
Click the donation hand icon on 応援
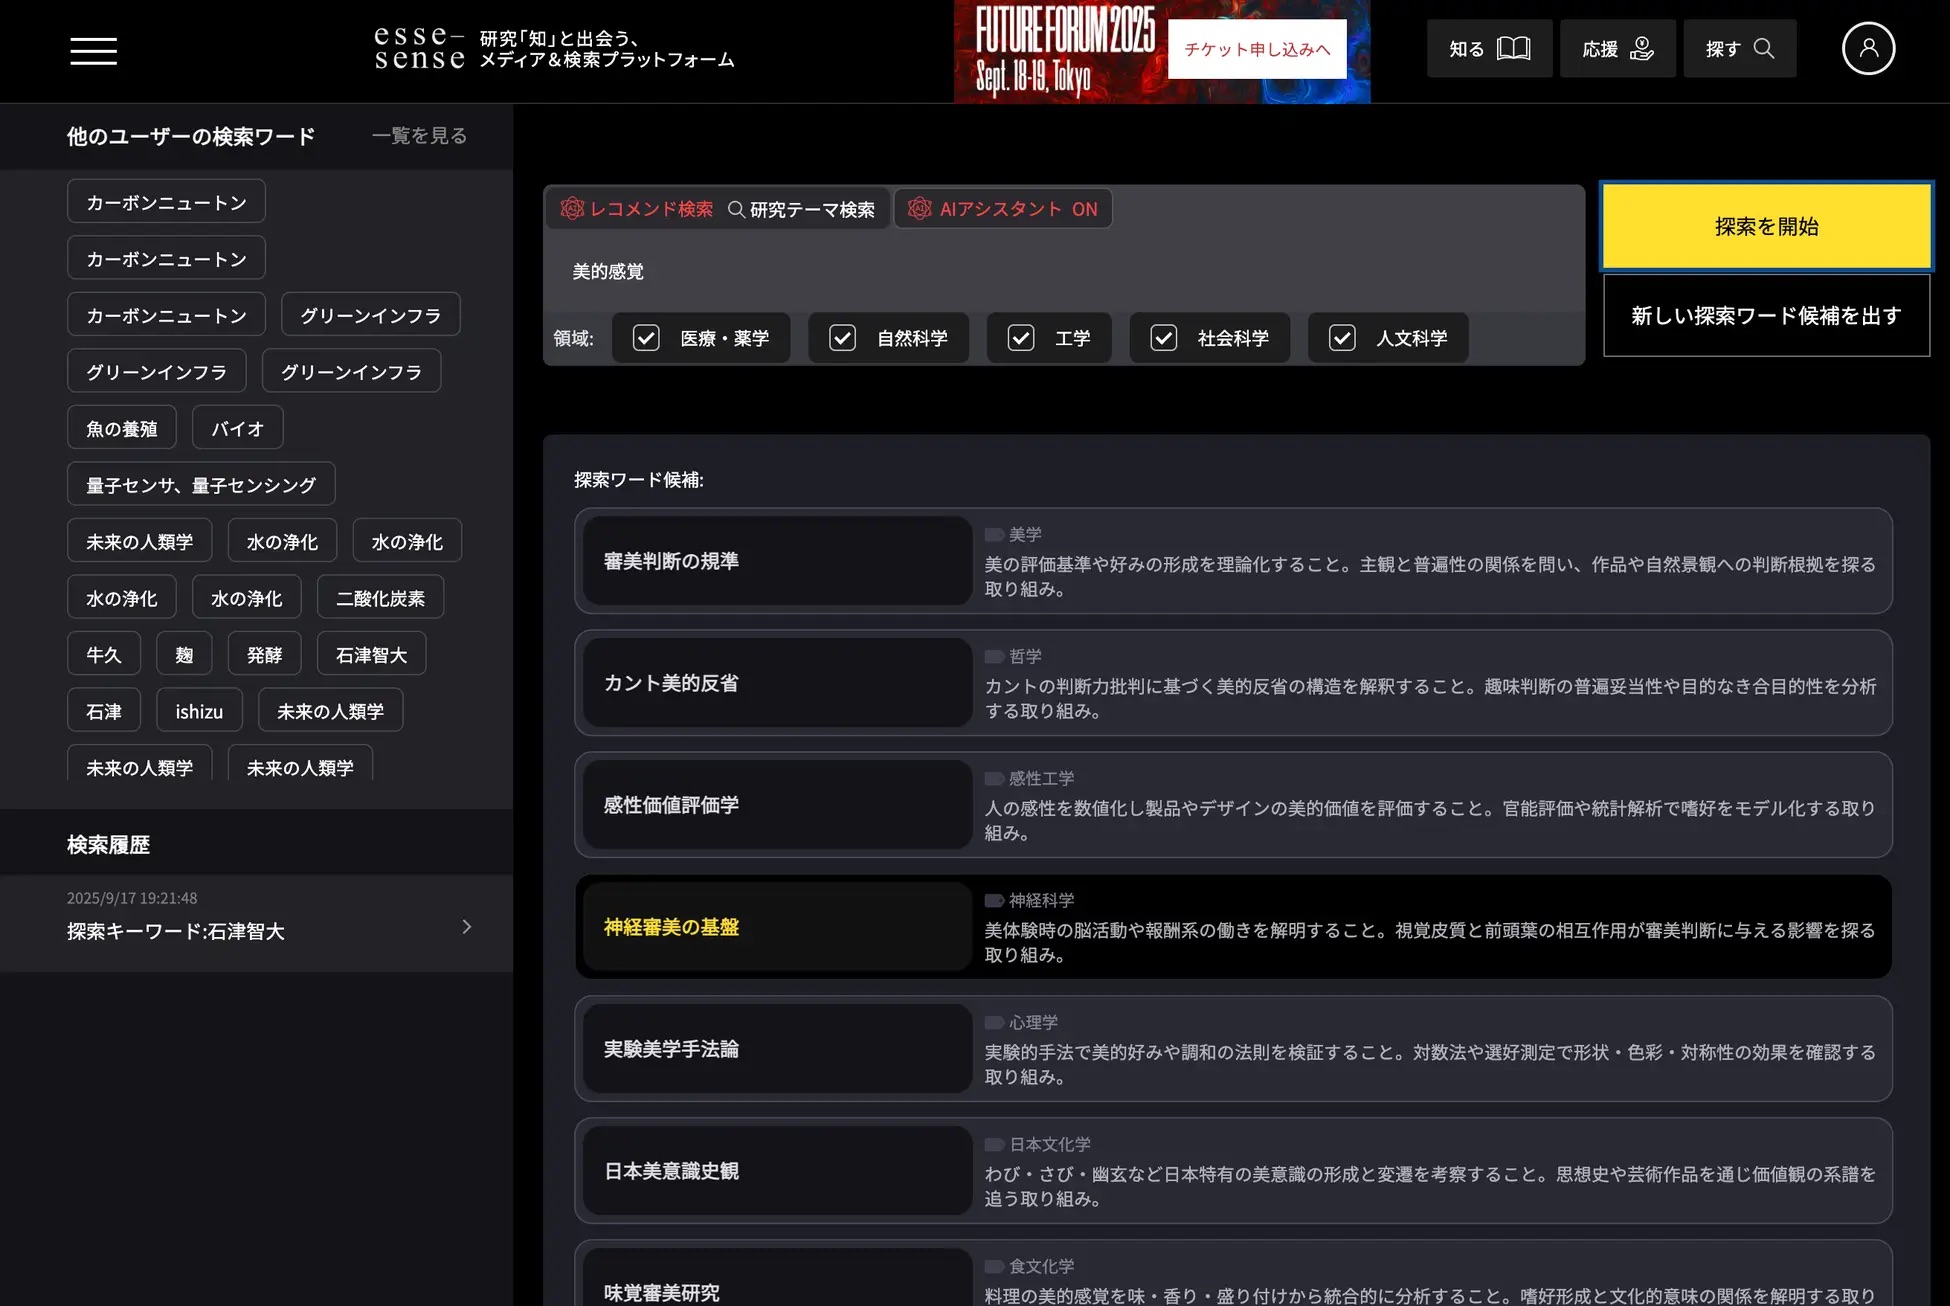click(1642, 48)
